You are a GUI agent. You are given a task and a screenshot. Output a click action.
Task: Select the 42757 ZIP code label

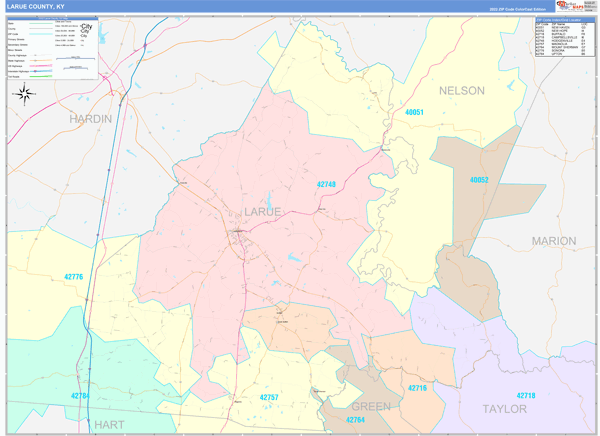269,397
